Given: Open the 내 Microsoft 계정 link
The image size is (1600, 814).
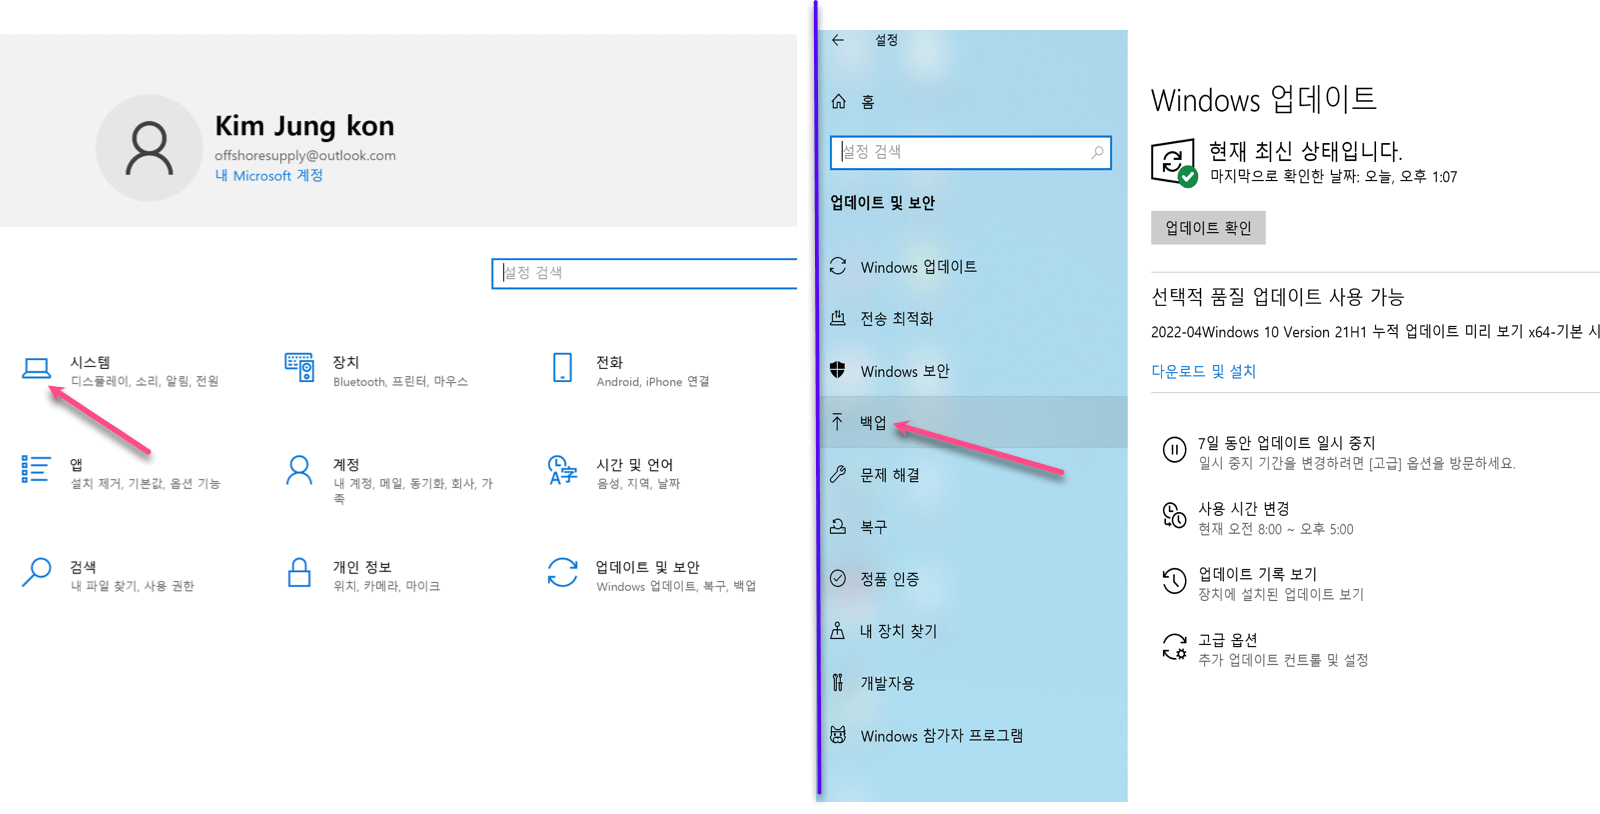Looking at the screenshot, I should (x=268, y=175).
